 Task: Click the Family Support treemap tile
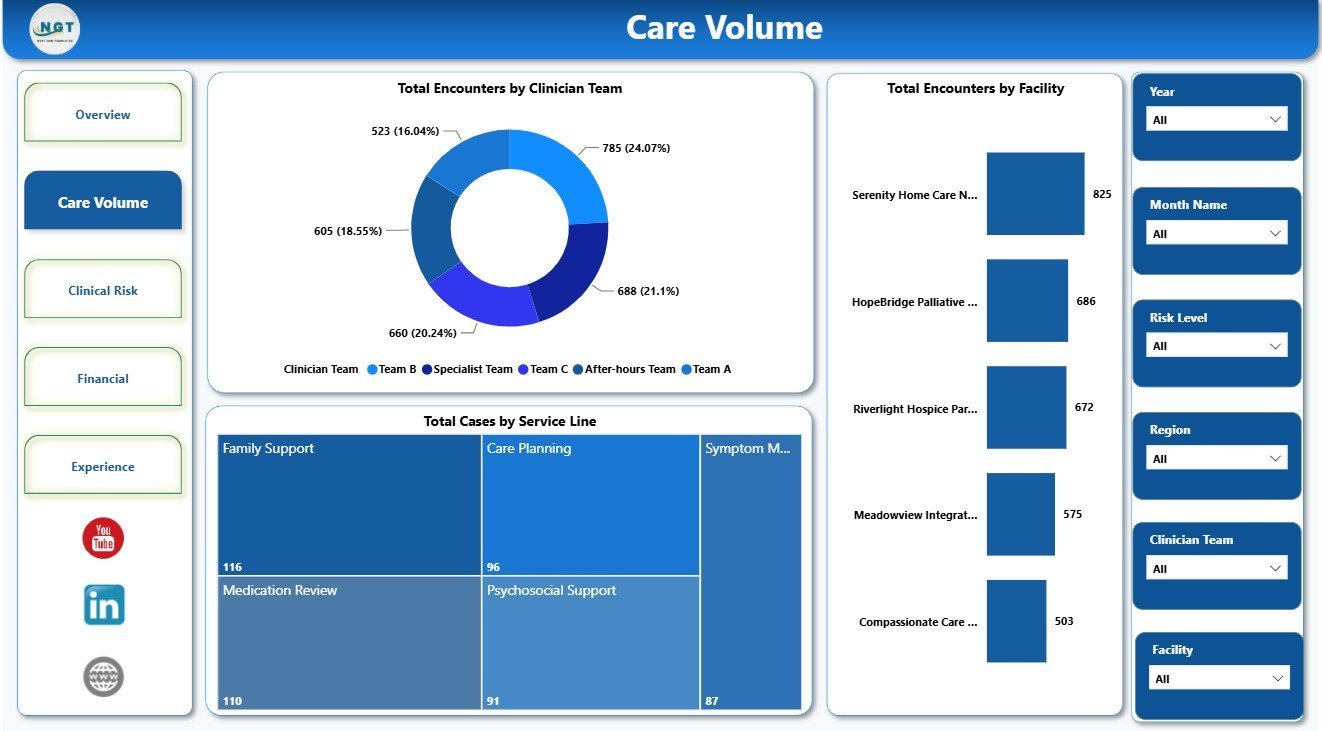click(350, 505)
